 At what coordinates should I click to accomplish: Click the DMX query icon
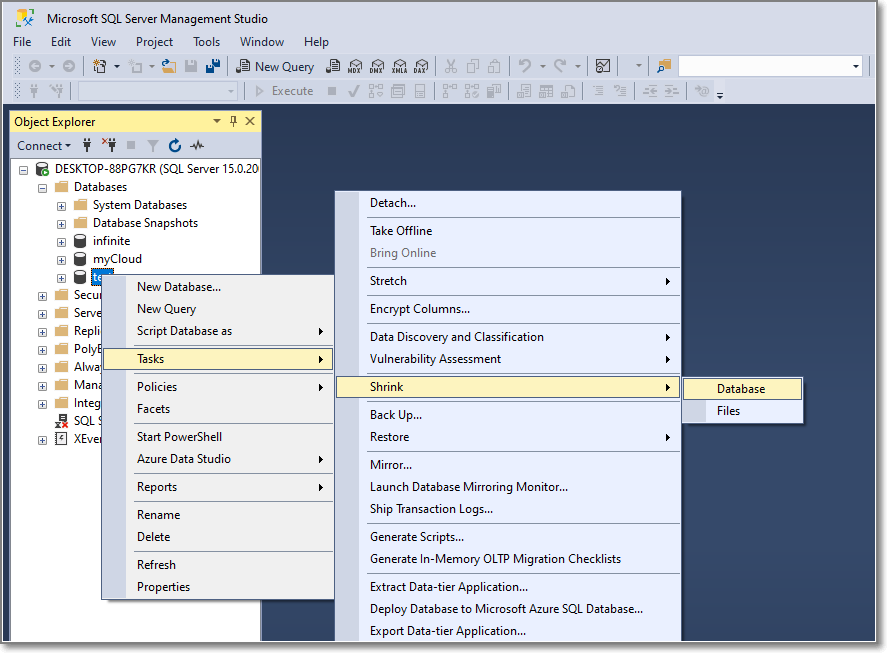pos(377,66)
